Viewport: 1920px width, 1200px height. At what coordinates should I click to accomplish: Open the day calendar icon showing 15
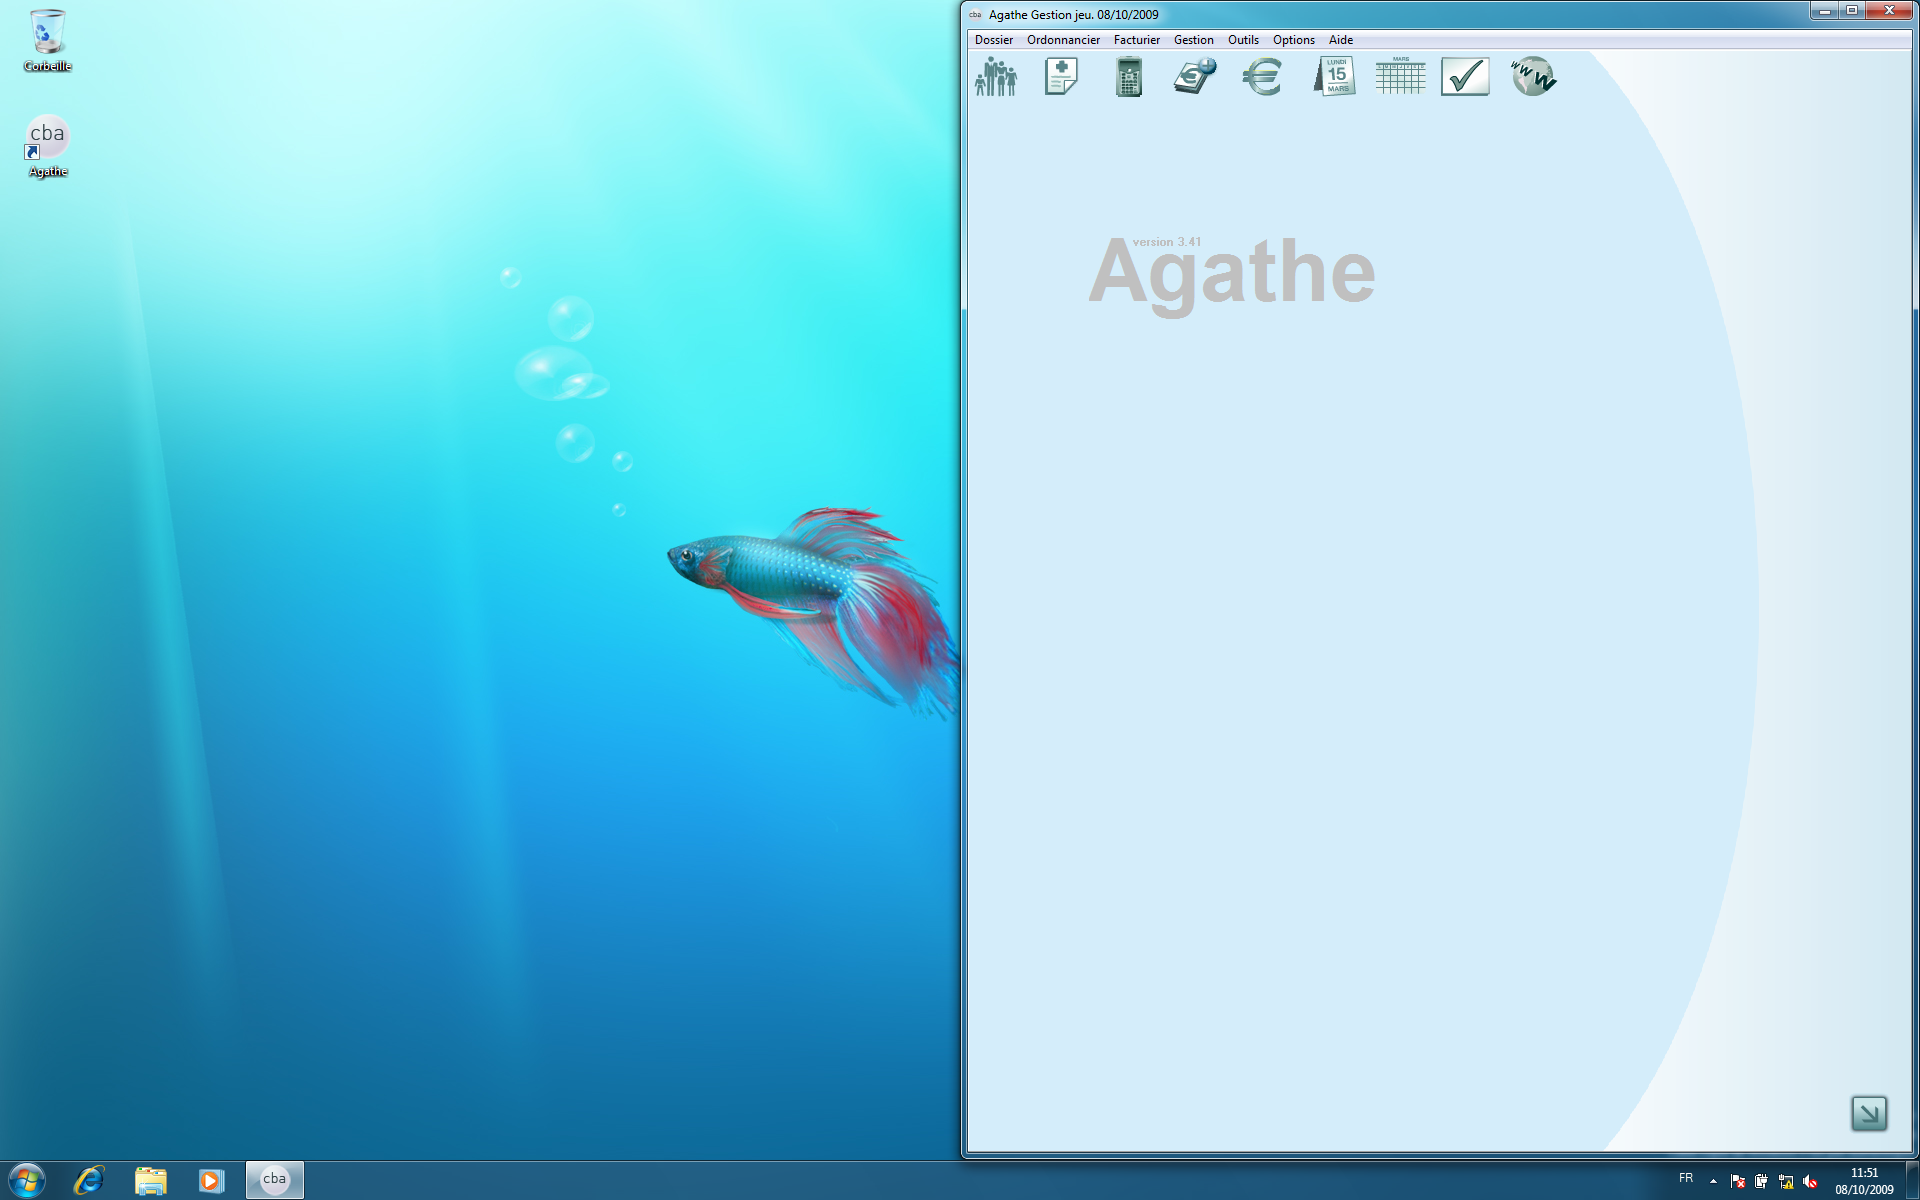[1335, 76]
